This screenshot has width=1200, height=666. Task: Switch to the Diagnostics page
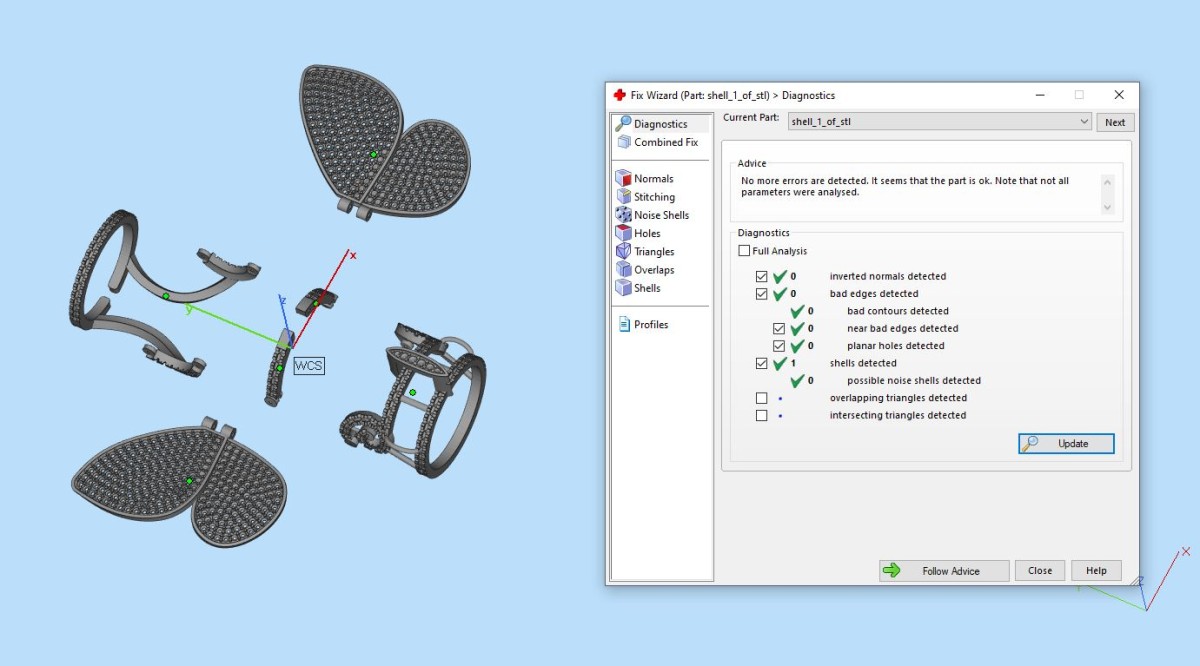[x=660, y=124]
